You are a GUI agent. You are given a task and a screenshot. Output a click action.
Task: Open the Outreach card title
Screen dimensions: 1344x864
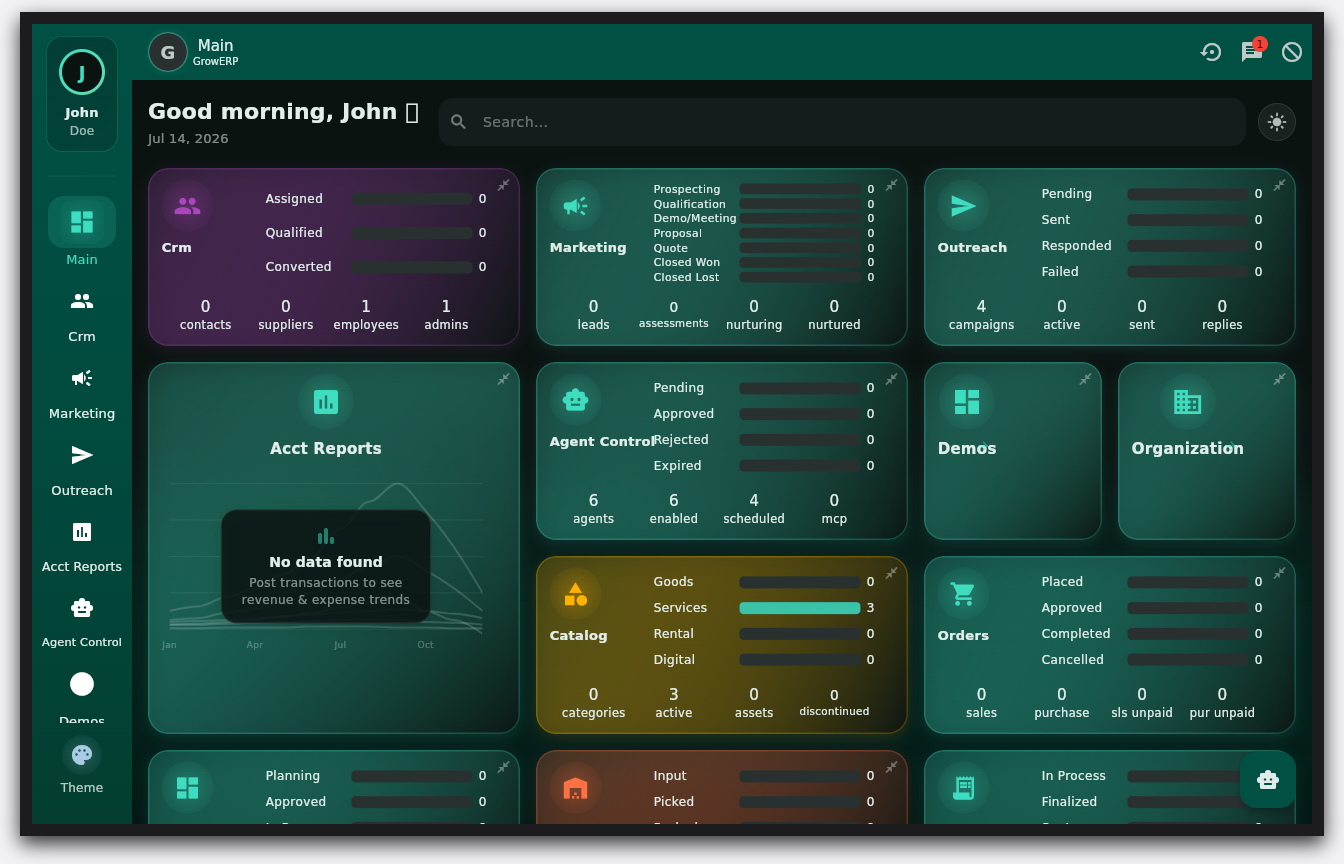click(x=972, y=247)
